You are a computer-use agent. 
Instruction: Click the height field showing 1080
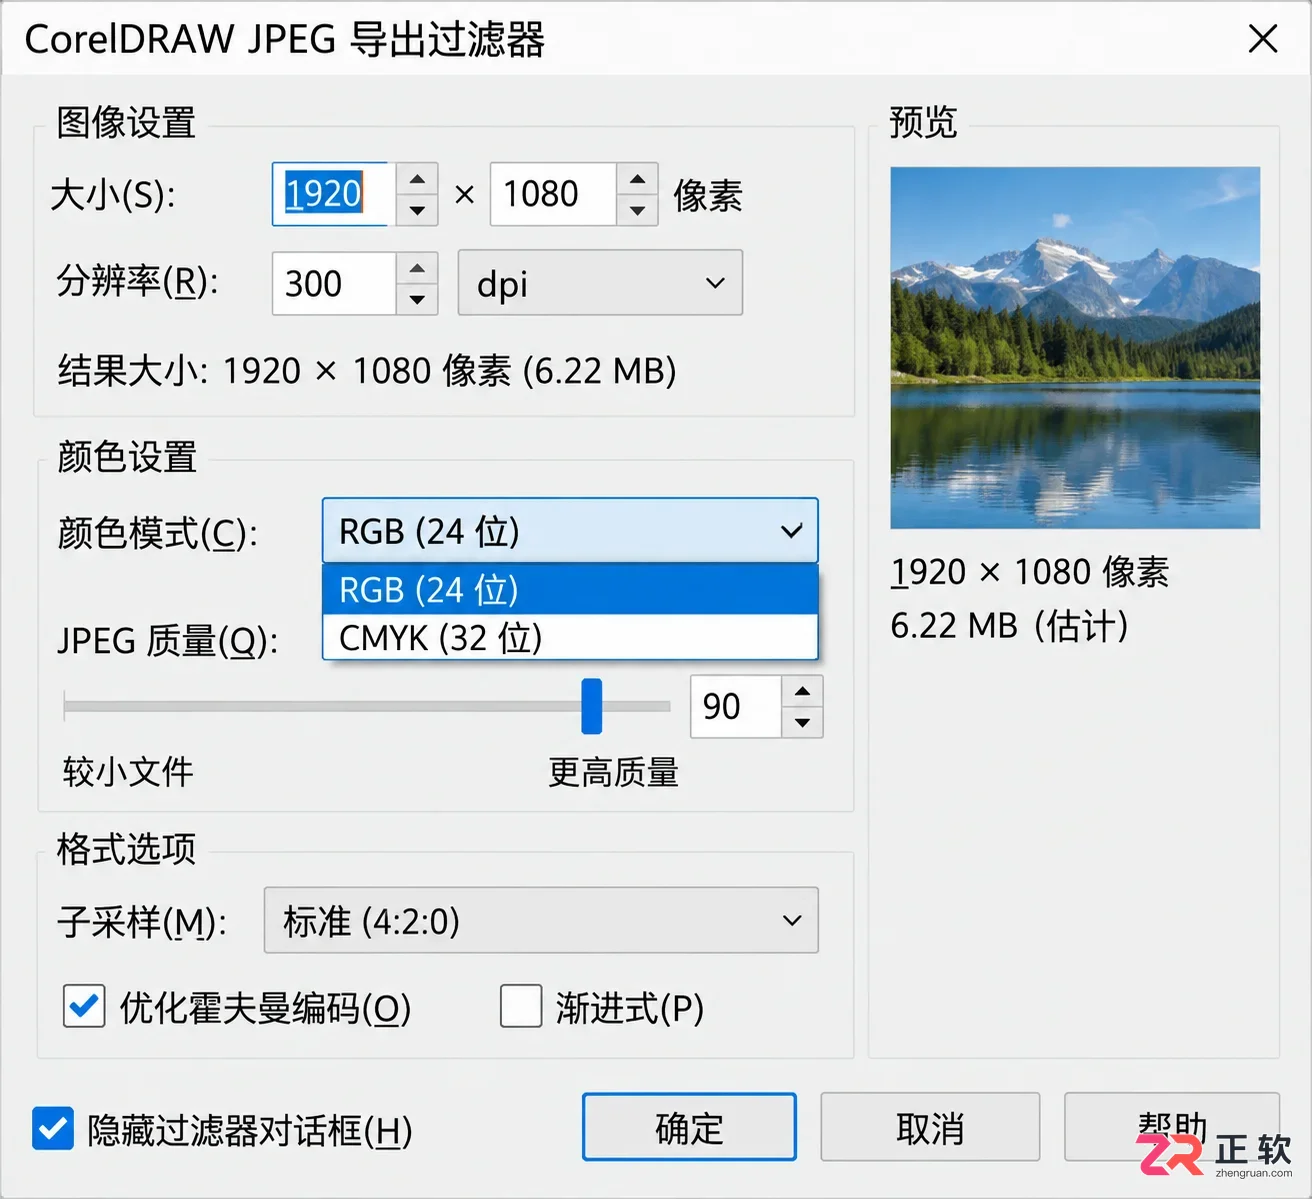[553, 194]
